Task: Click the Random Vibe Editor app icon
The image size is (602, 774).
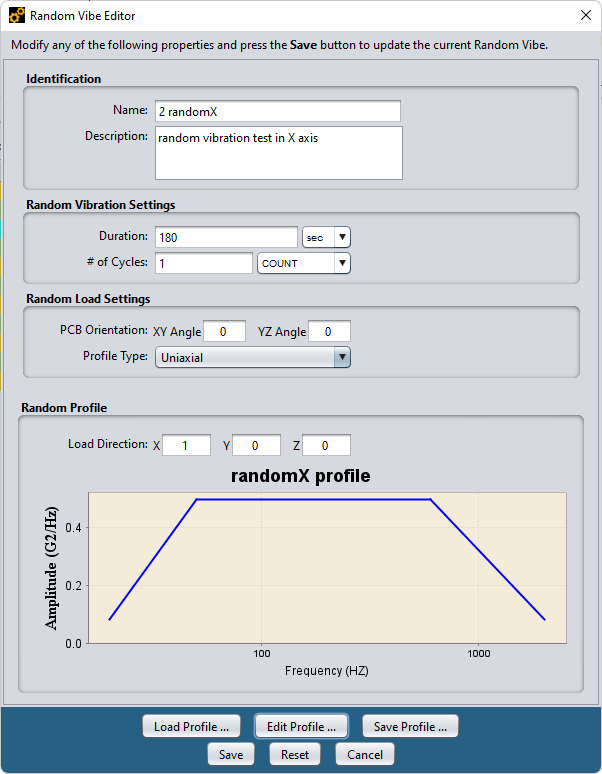Action: (17, 16)
